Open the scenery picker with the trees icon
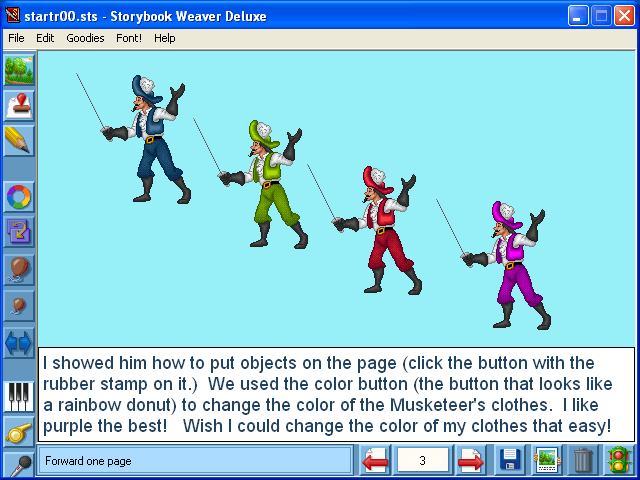 click(19, 70)
